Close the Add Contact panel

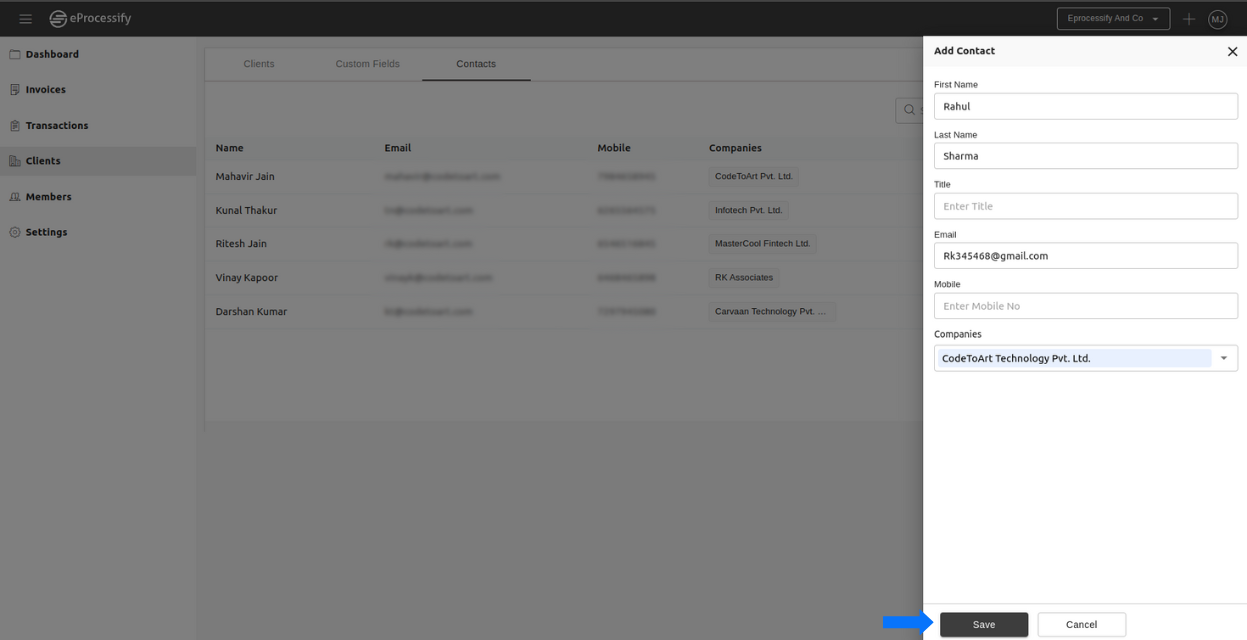coord(1232,52)
